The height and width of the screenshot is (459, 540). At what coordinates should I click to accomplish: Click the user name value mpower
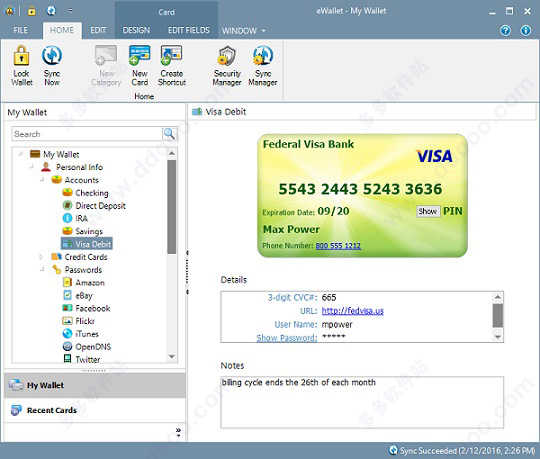click(x=337, y=324)
